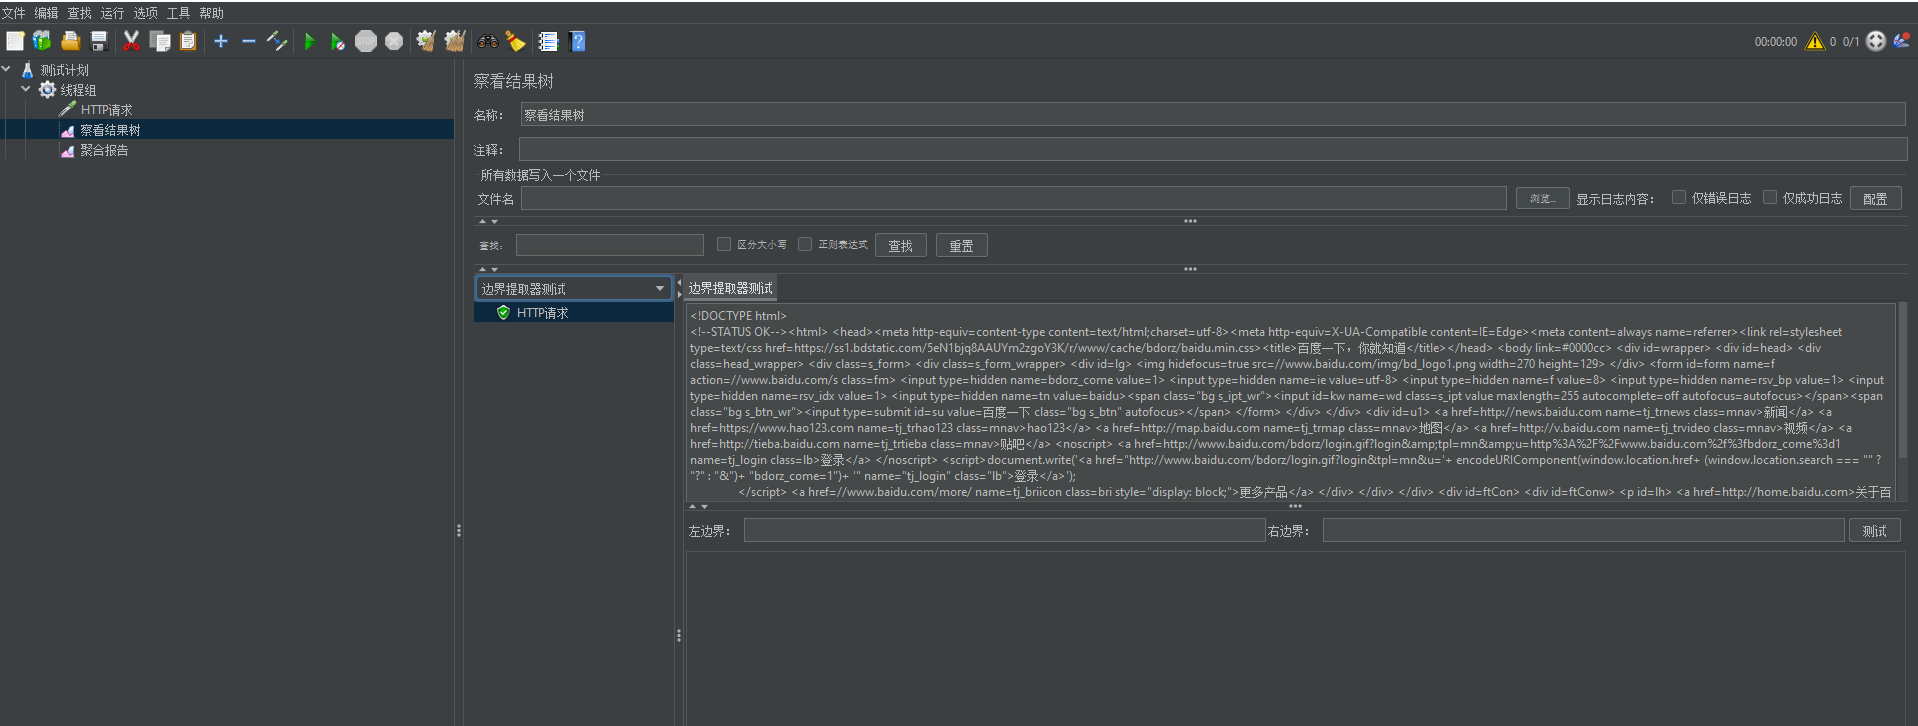Click the 查找 search button
Screen dimensions: 1918x726
(901, 245)
